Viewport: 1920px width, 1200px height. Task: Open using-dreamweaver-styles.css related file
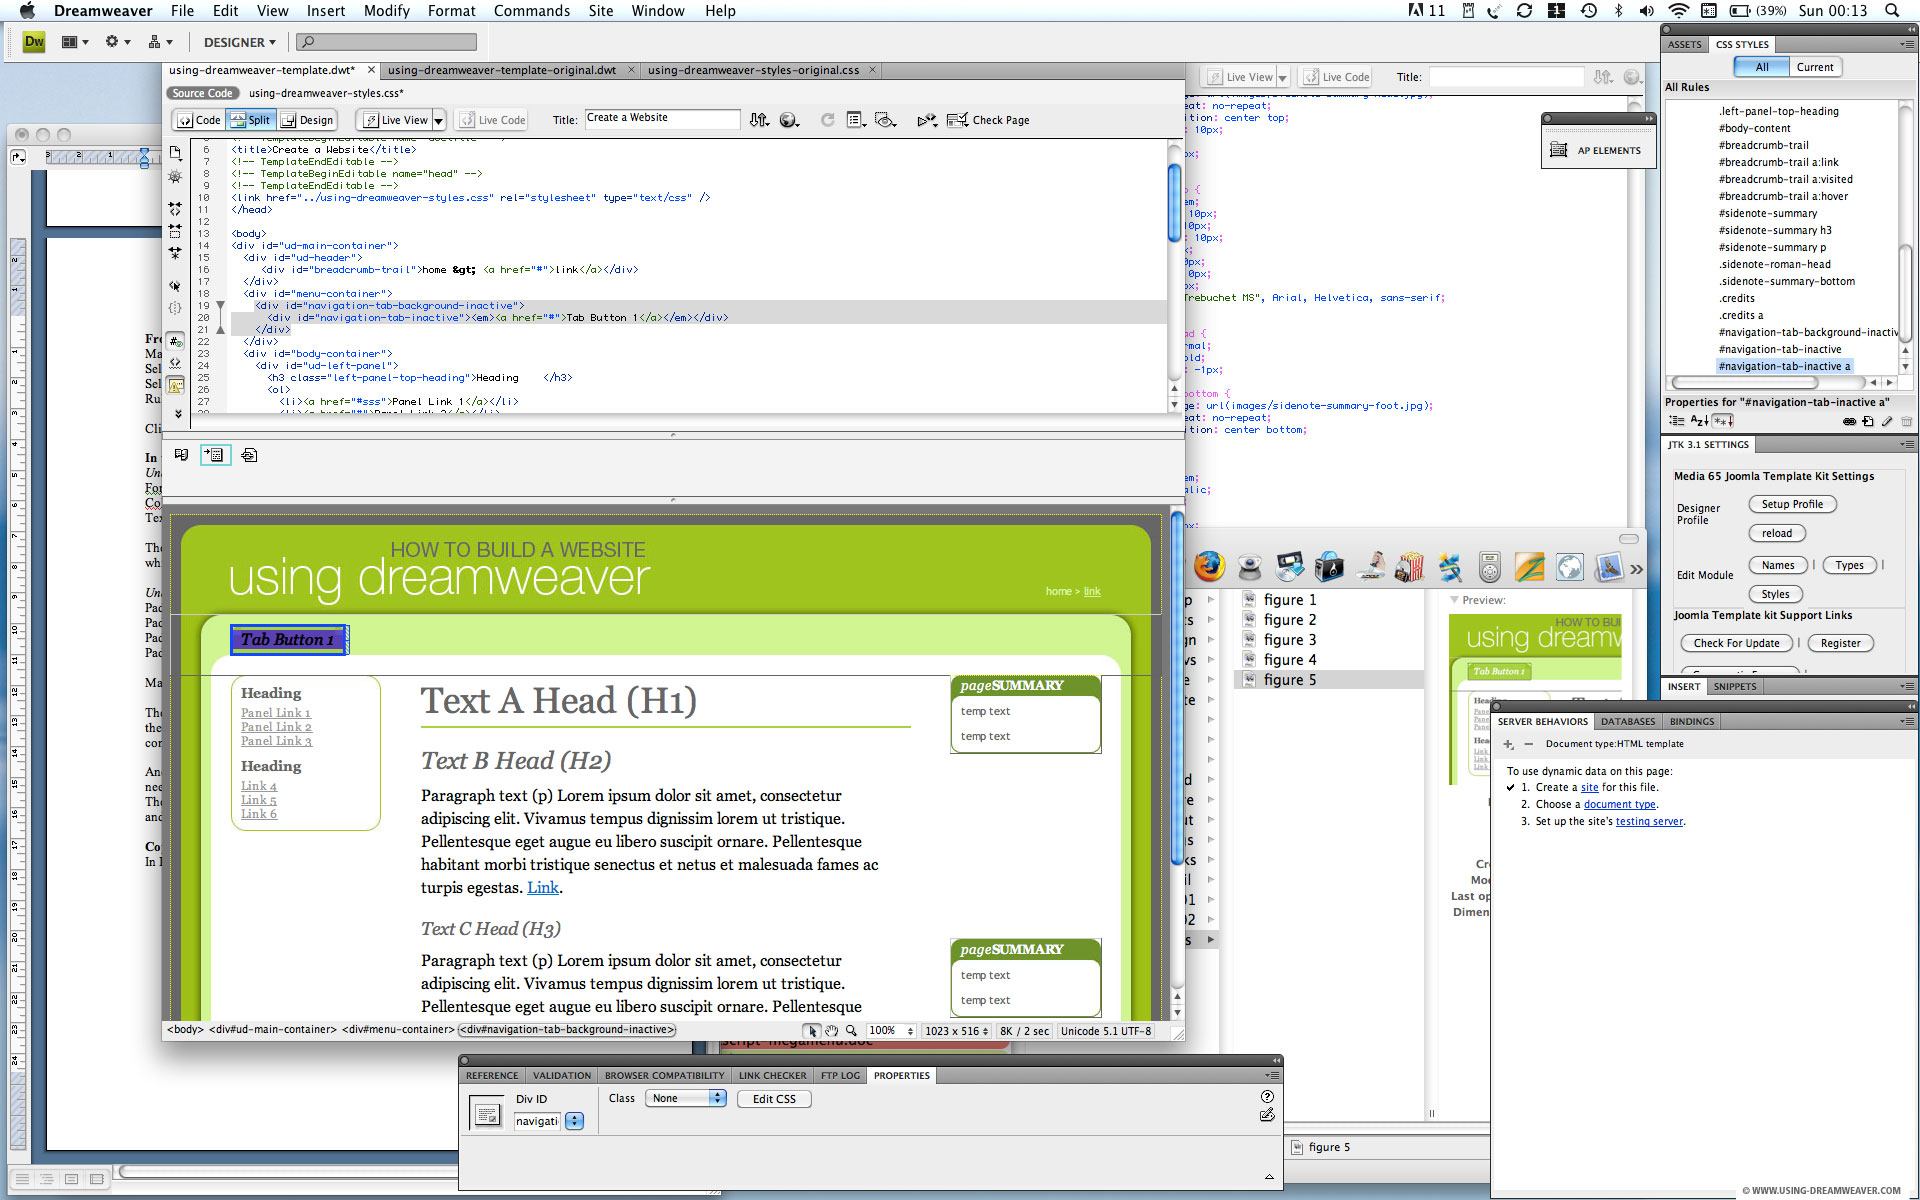pos(326,93)
